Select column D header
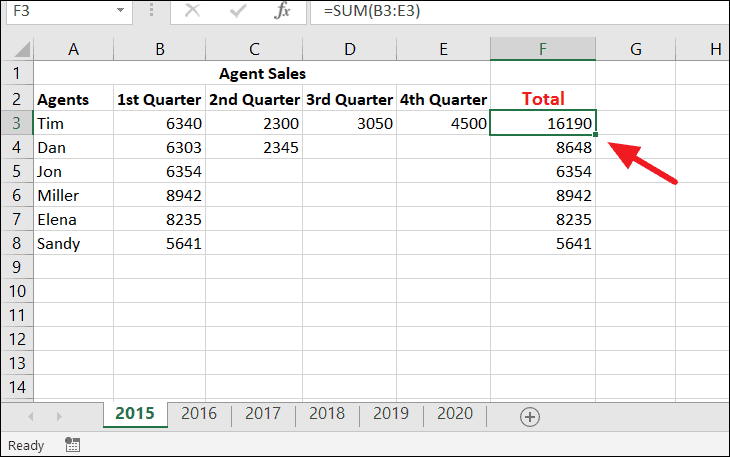730x457 pixels. click(350, 49)
